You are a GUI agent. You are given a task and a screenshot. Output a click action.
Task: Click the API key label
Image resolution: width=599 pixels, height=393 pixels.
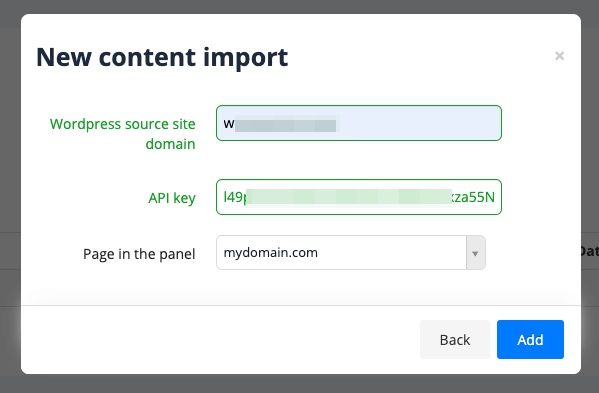tap(172, 198)
